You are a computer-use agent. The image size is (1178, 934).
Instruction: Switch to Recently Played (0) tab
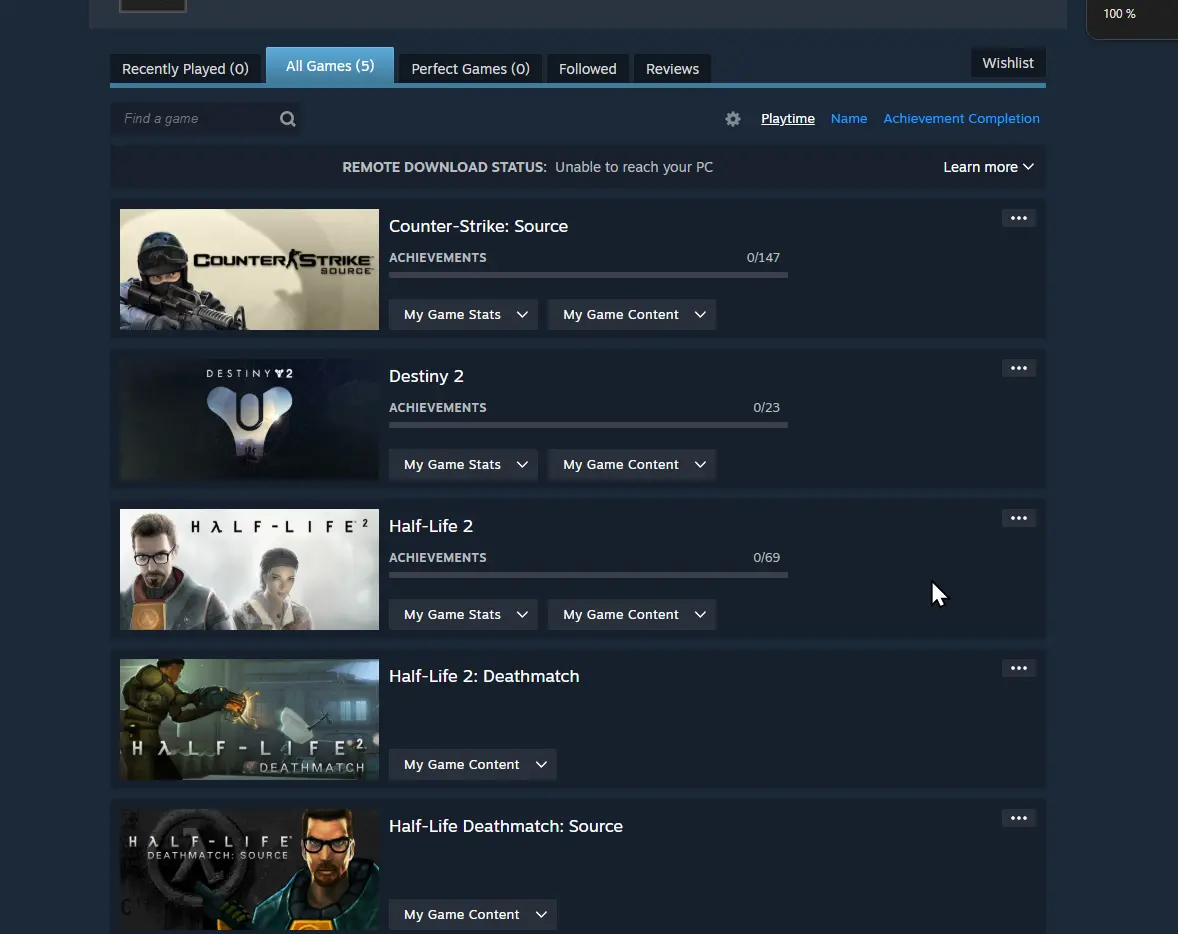tap(185, 68)
